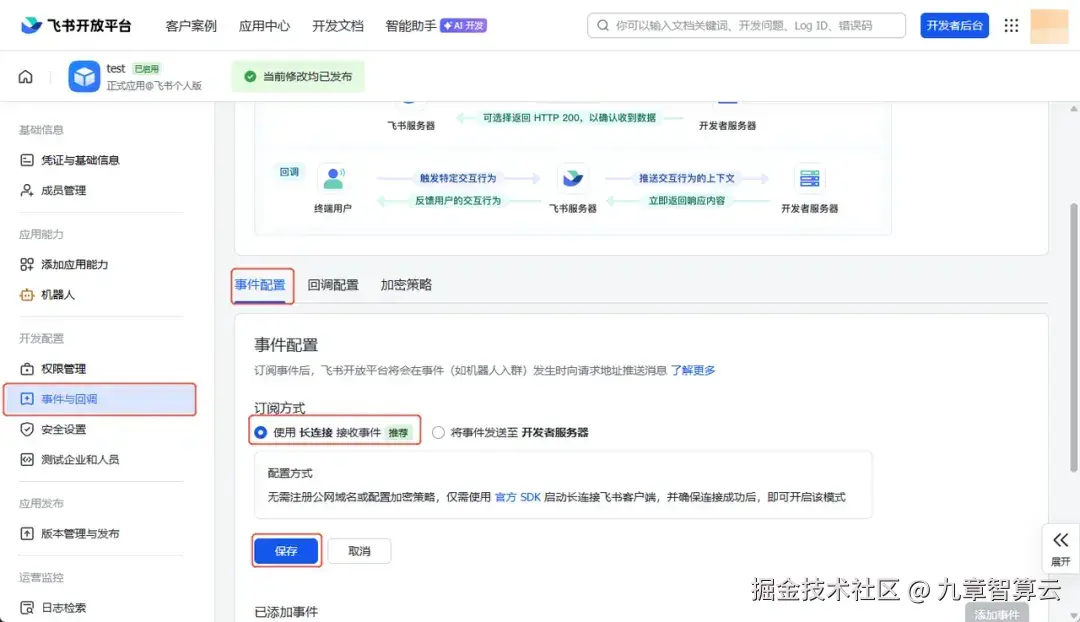This screenshot has height=622, width=1080.
Task: Open the 官方 SDK link
Action: click(x=517, y=497)
